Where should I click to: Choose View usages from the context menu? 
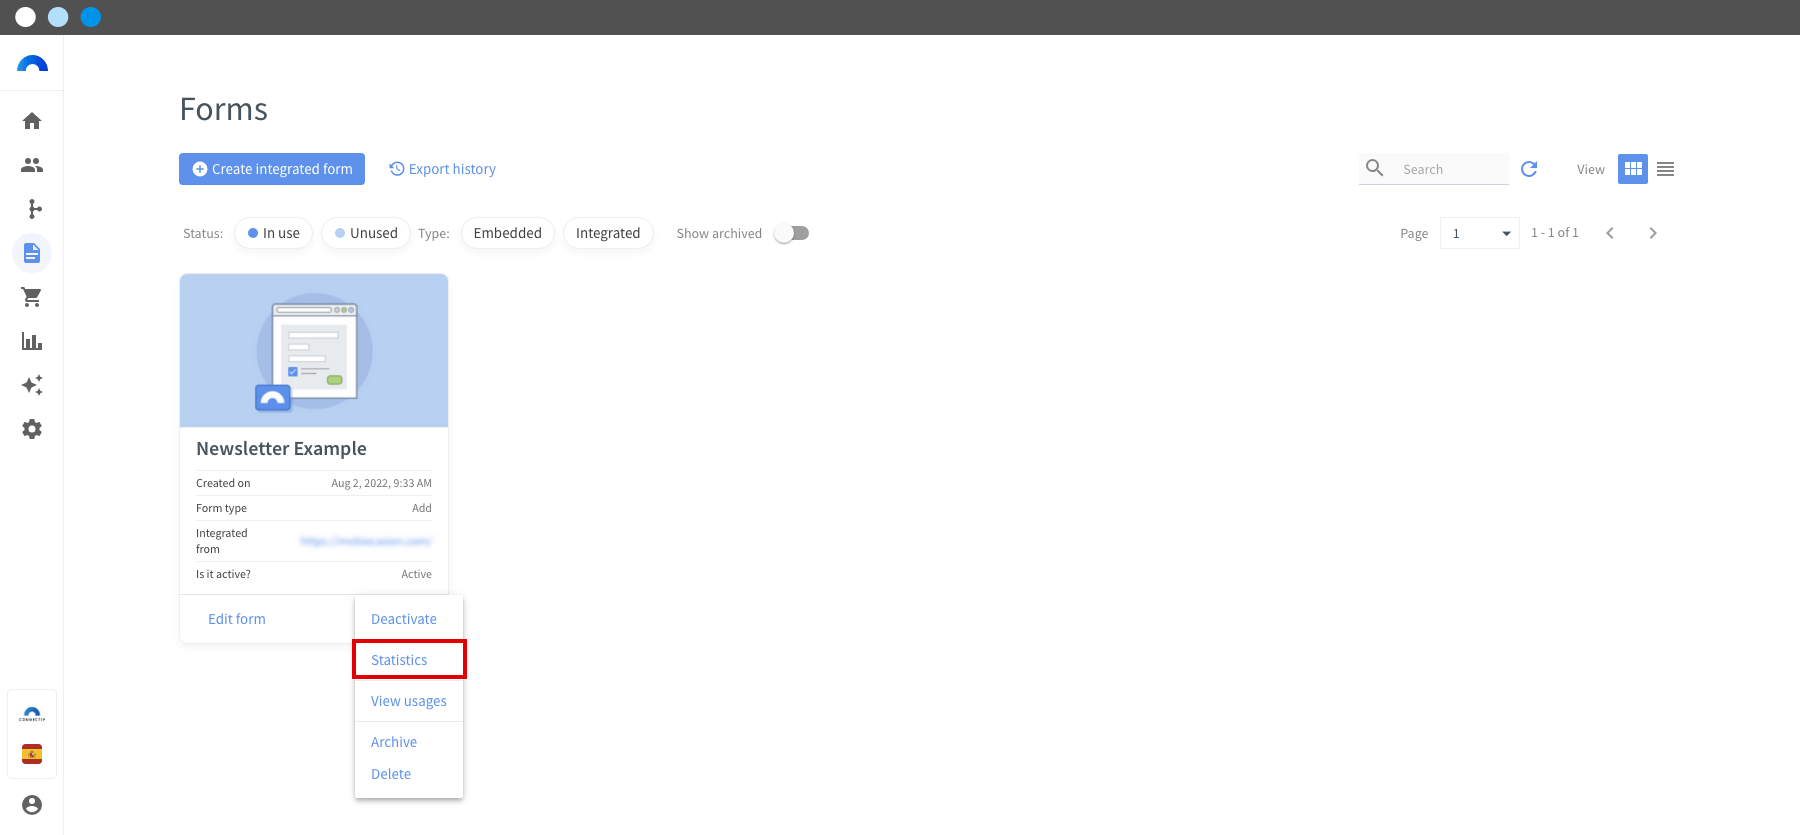click(409, 701)
